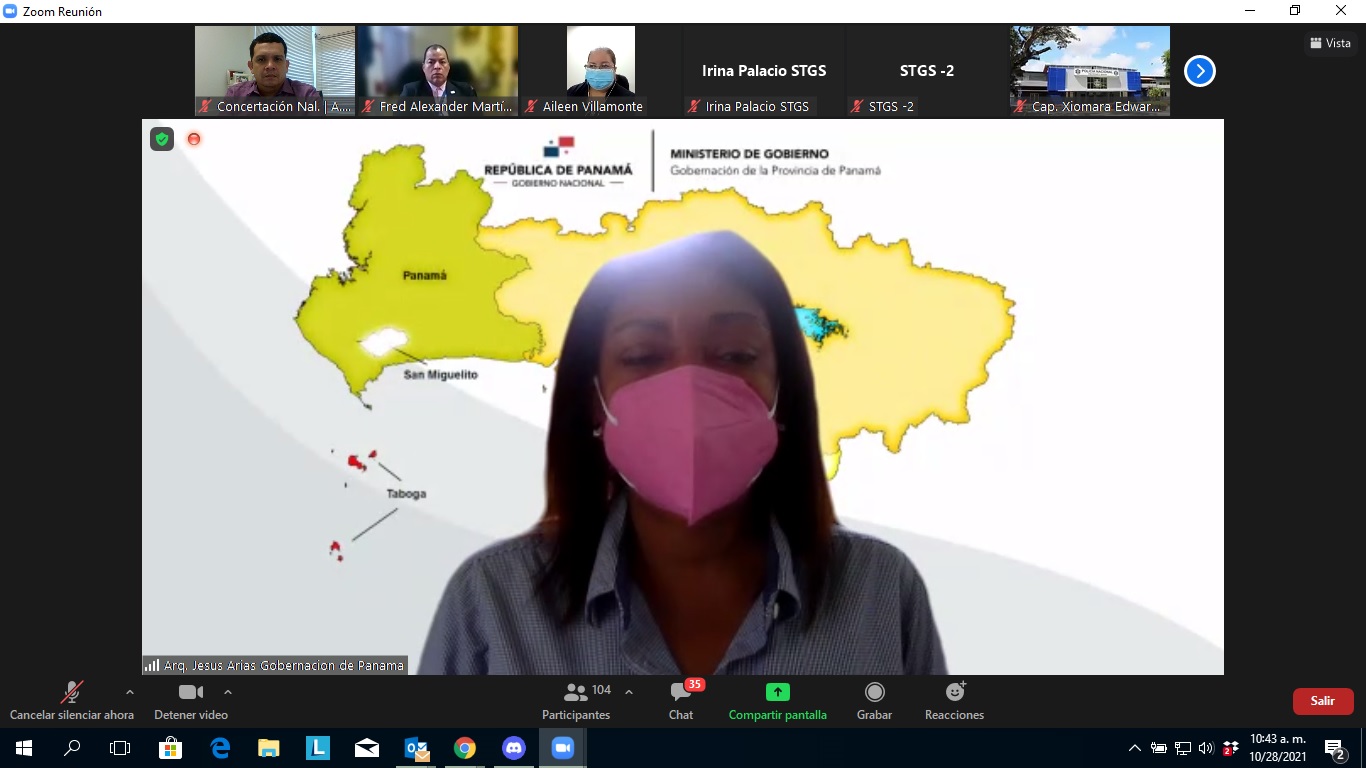Show hidden system tray icons

point(1135,748)
